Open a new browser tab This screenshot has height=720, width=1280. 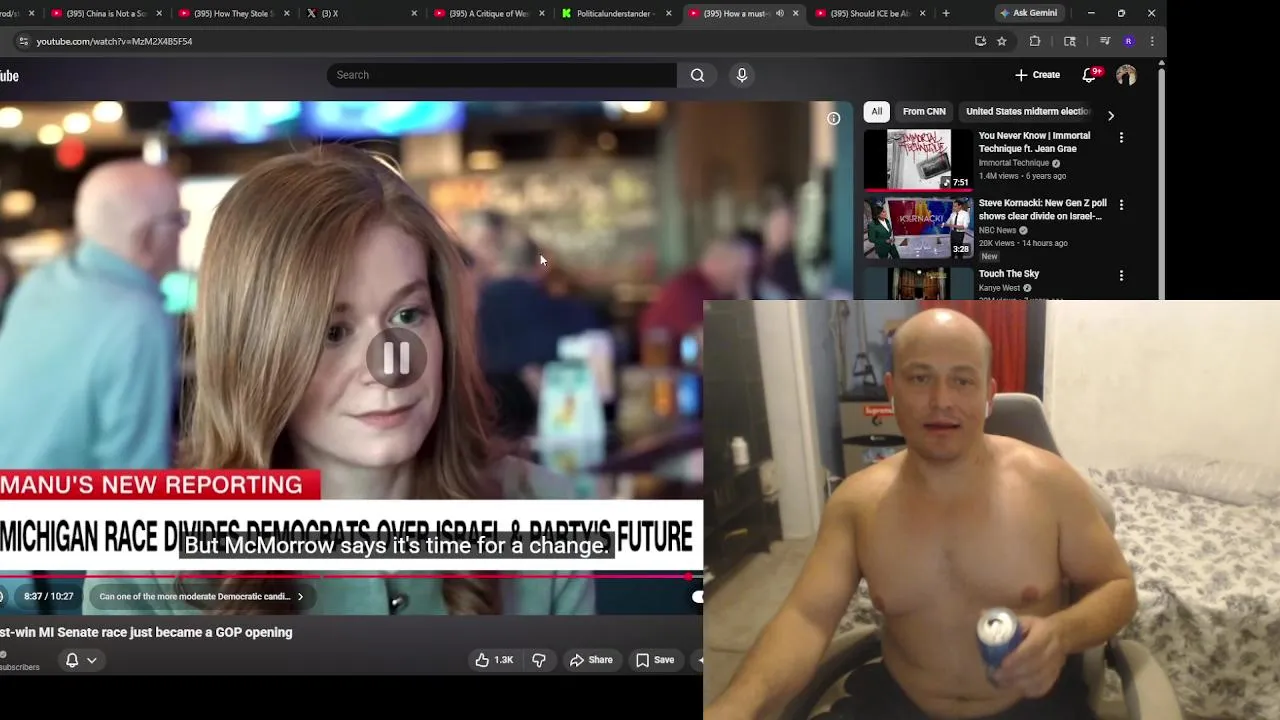(946, 14)
